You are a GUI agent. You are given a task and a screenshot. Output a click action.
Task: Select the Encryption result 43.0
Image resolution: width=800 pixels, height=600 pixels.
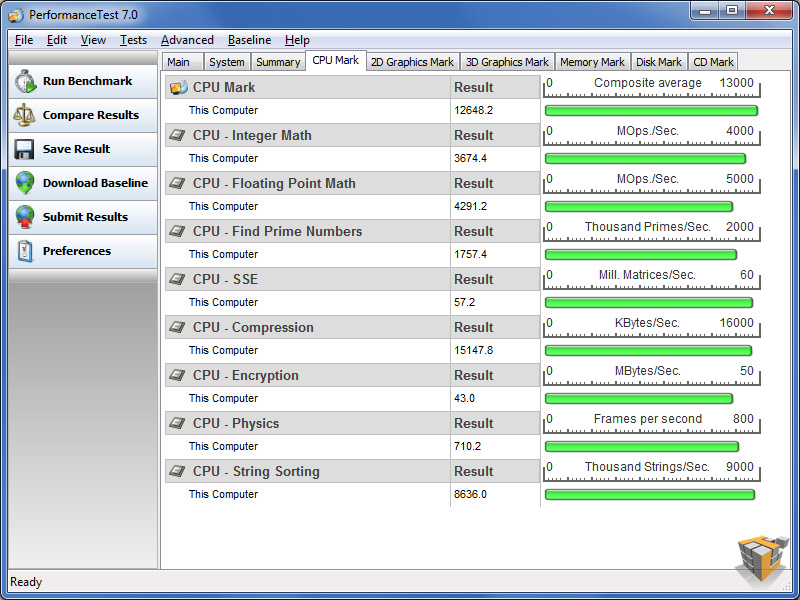click(x=464, y=398)
